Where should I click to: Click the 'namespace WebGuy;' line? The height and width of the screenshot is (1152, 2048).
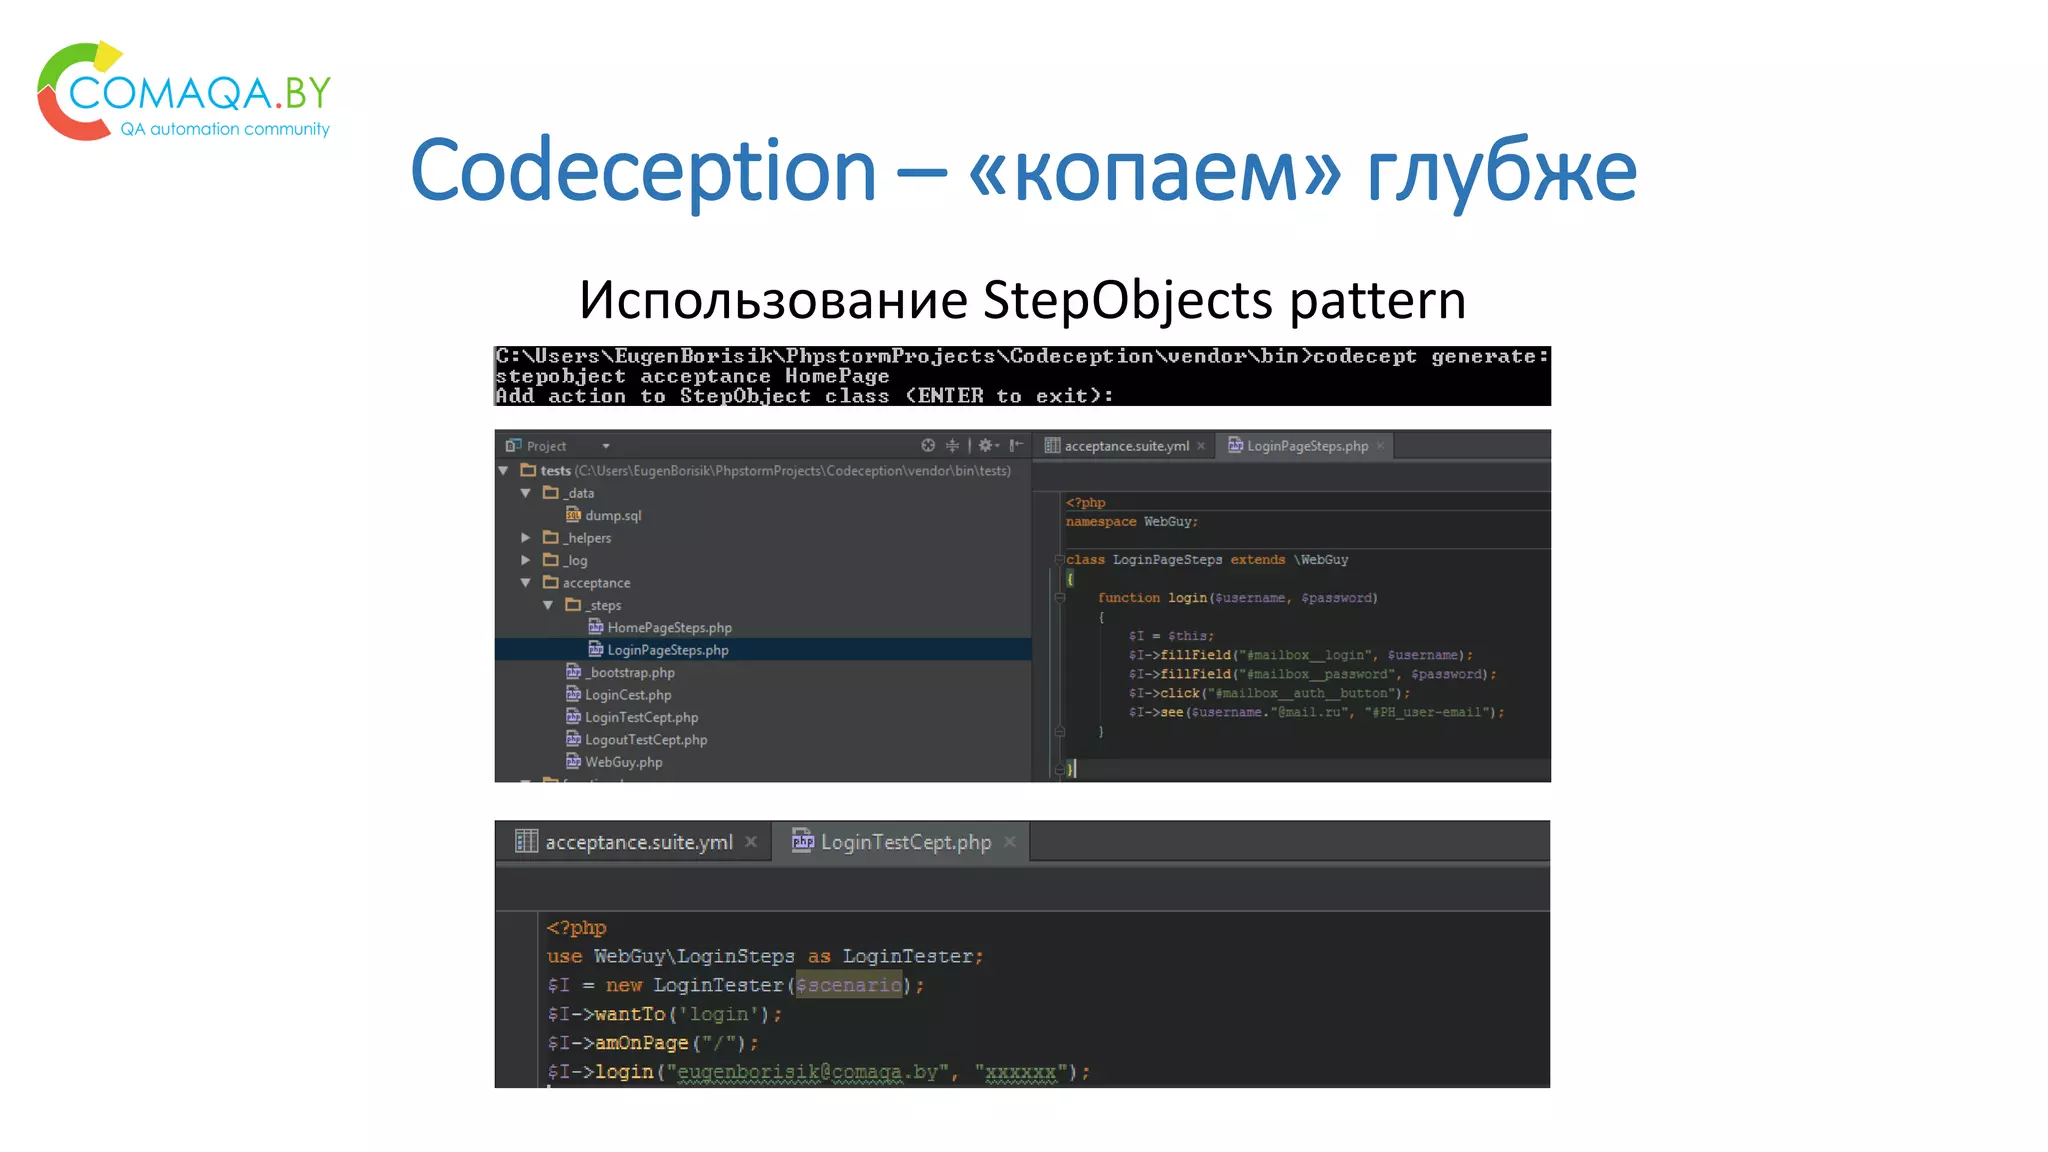pos(1132,522)
